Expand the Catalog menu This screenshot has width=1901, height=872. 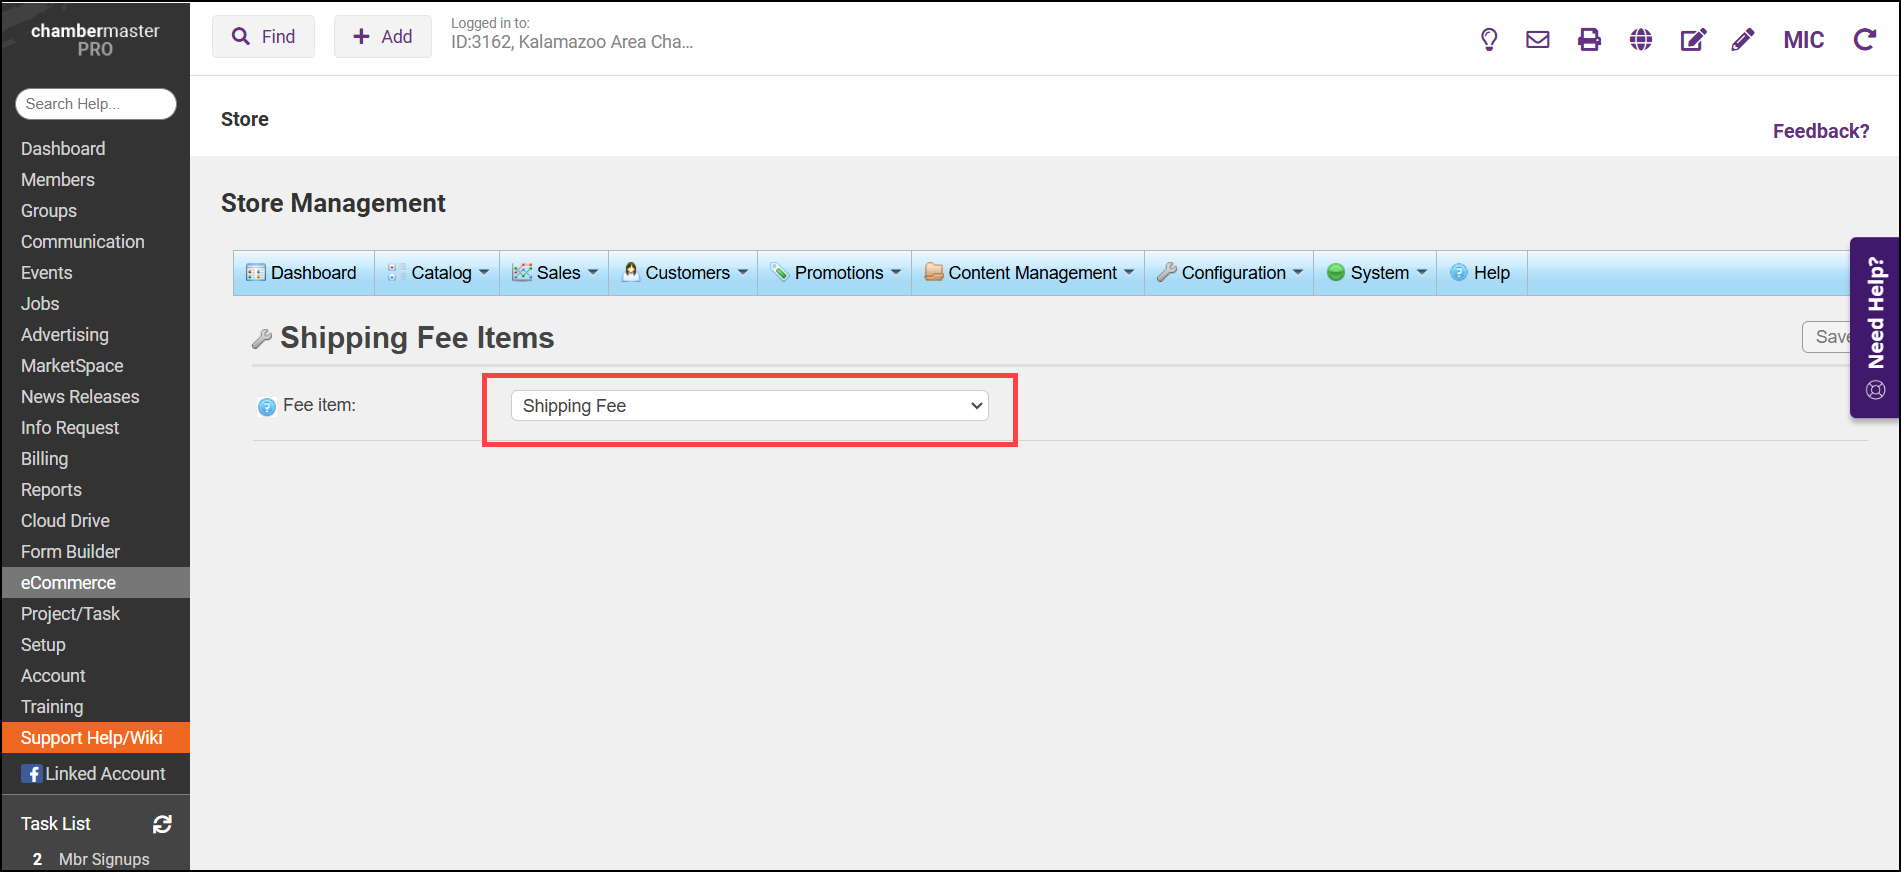coord(439,273)
